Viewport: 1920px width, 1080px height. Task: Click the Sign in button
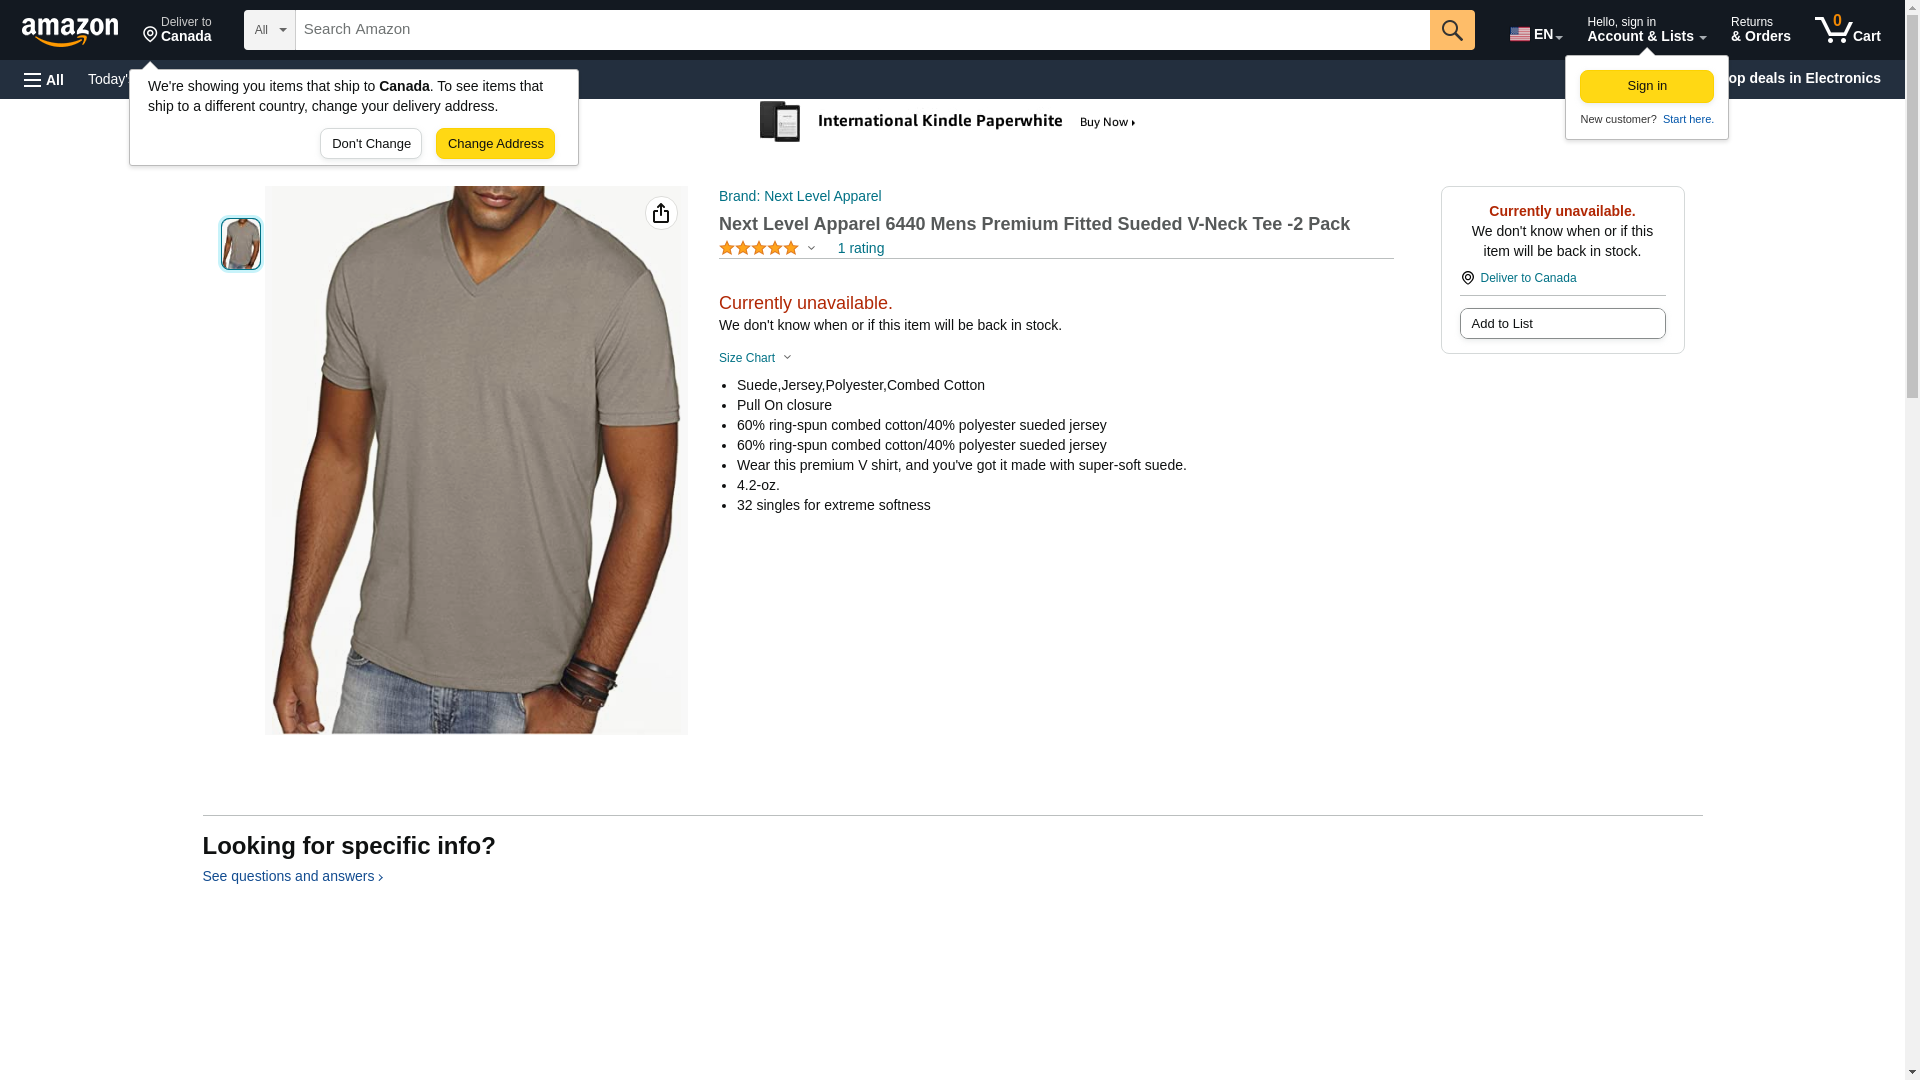point(1646,86)
